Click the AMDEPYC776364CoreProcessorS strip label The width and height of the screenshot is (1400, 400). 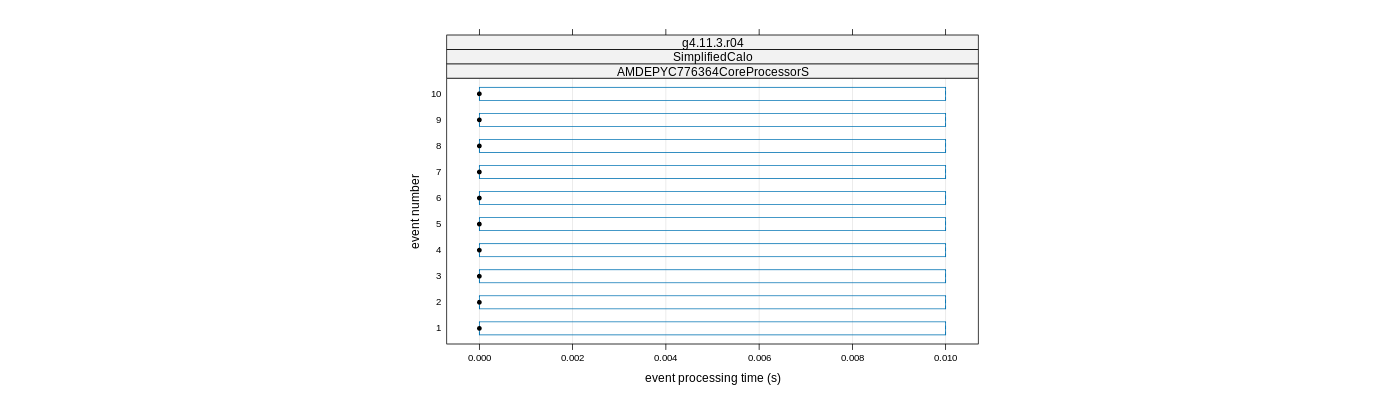(712, 72)
